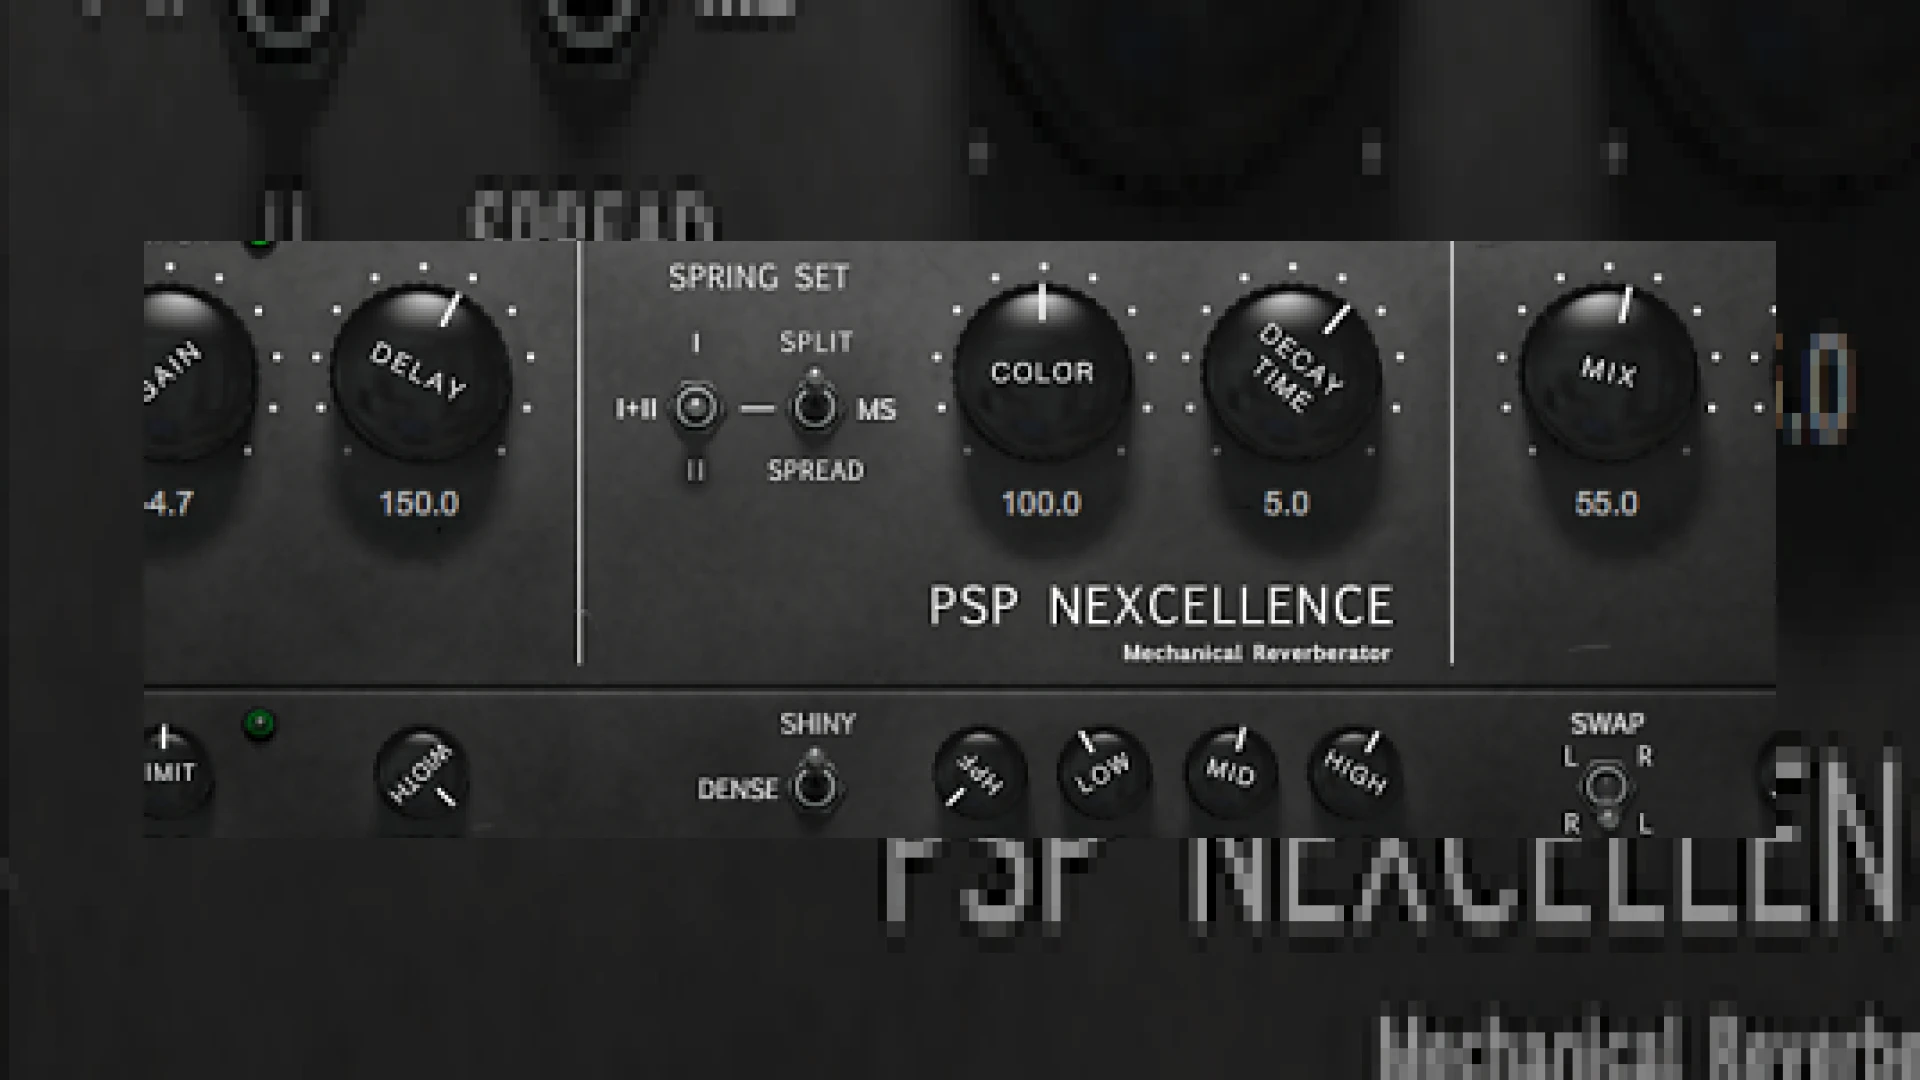This screenshot has height=1080, width=1920.
Task: Click the HIGH EQ knob
Action: 1355,772
